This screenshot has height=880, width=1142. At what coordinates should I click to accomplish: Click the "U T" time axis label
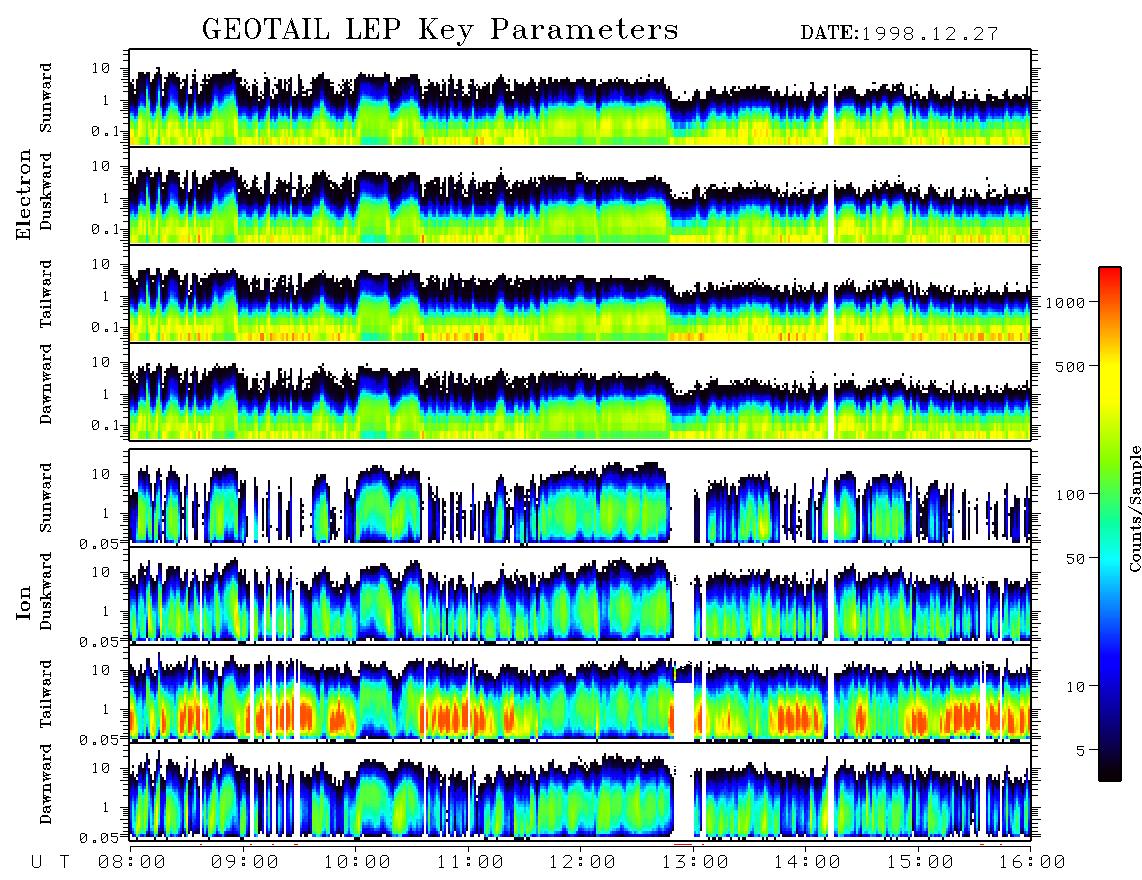coord(50,862)
